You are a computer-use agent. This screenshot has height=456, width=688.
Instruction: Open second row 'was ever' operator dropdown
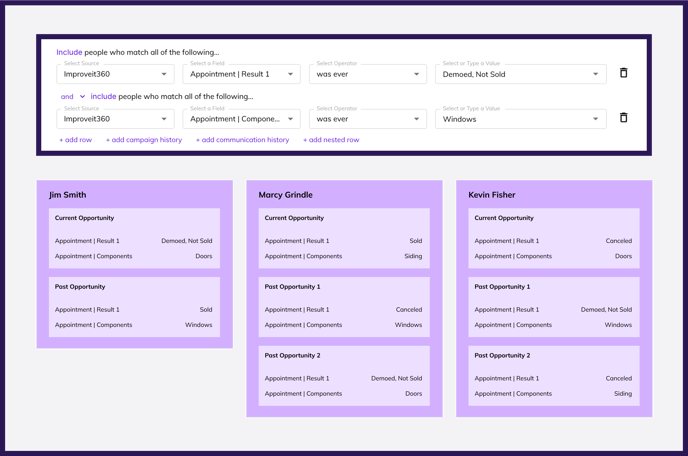[x=368, y=119]
